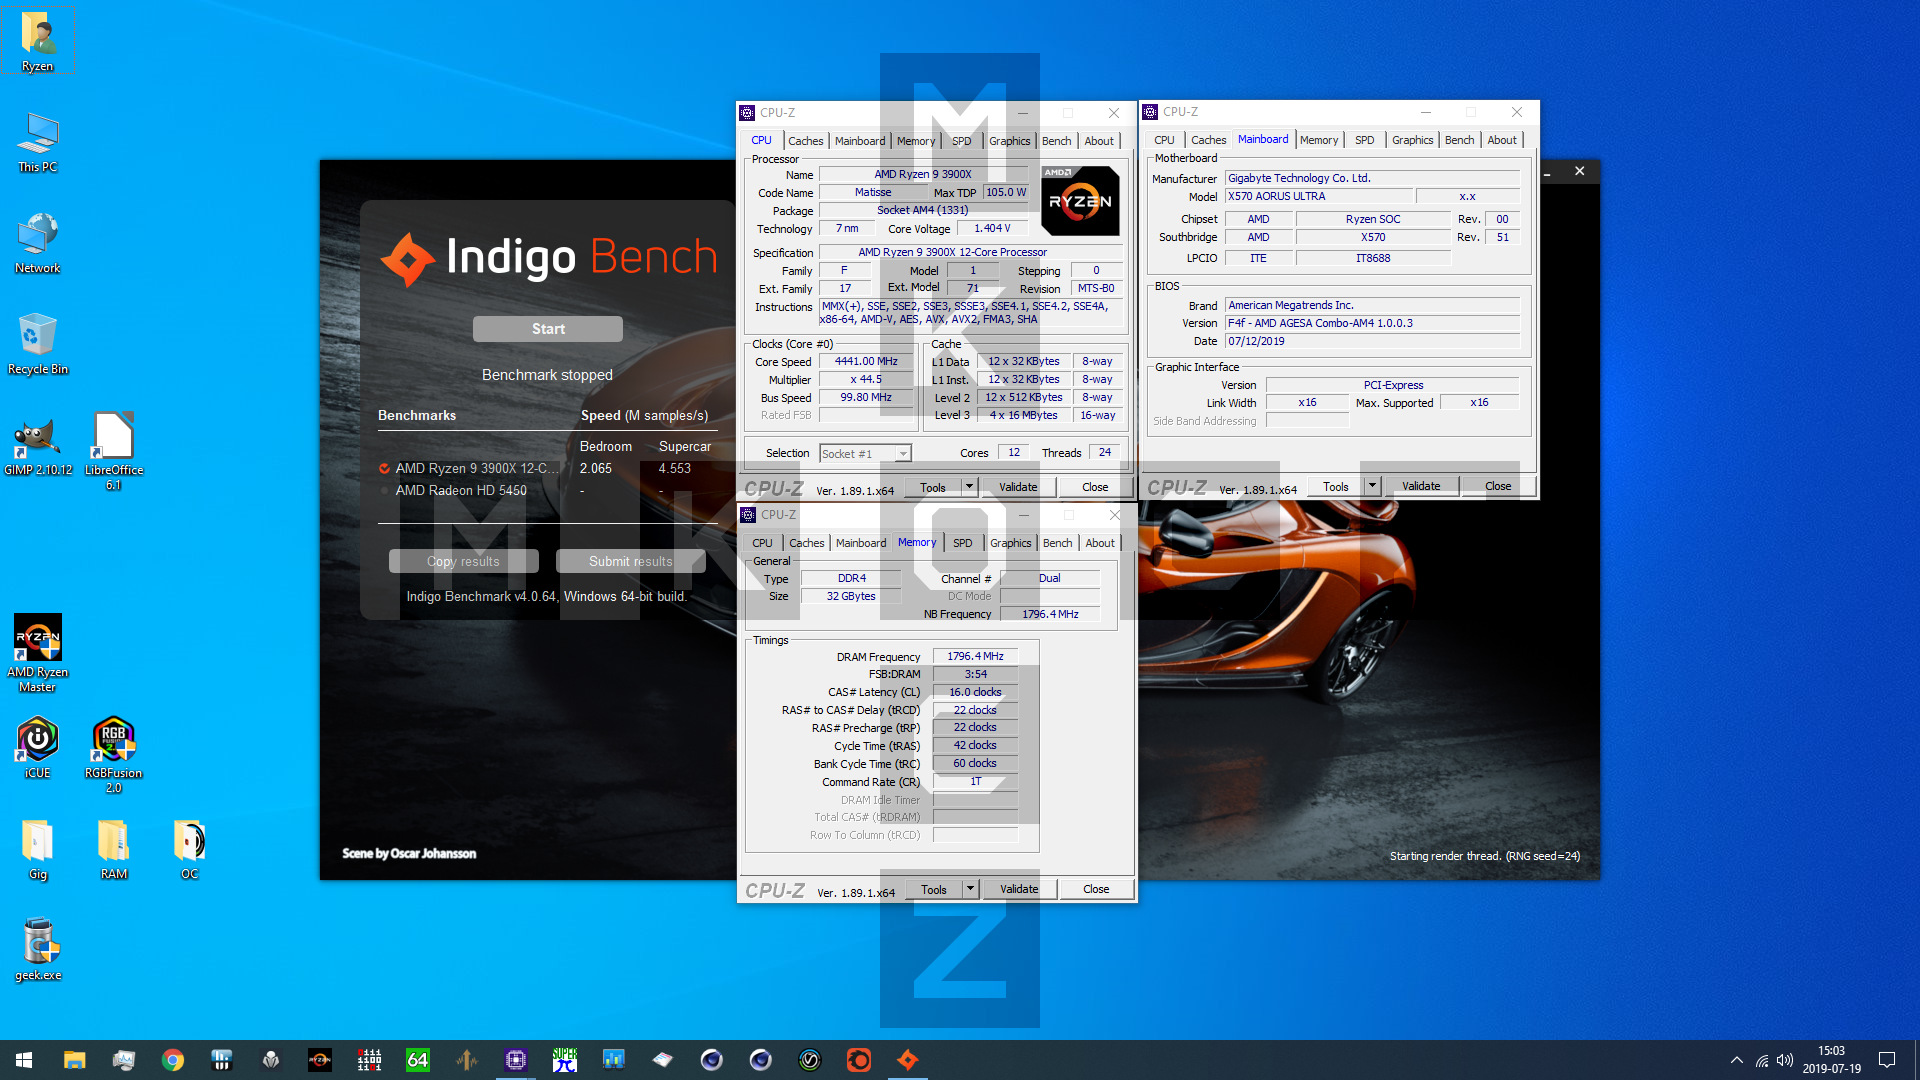Open File Explorer from the taskbar
This screenshot has height=1080, width=1920.
74,1060
